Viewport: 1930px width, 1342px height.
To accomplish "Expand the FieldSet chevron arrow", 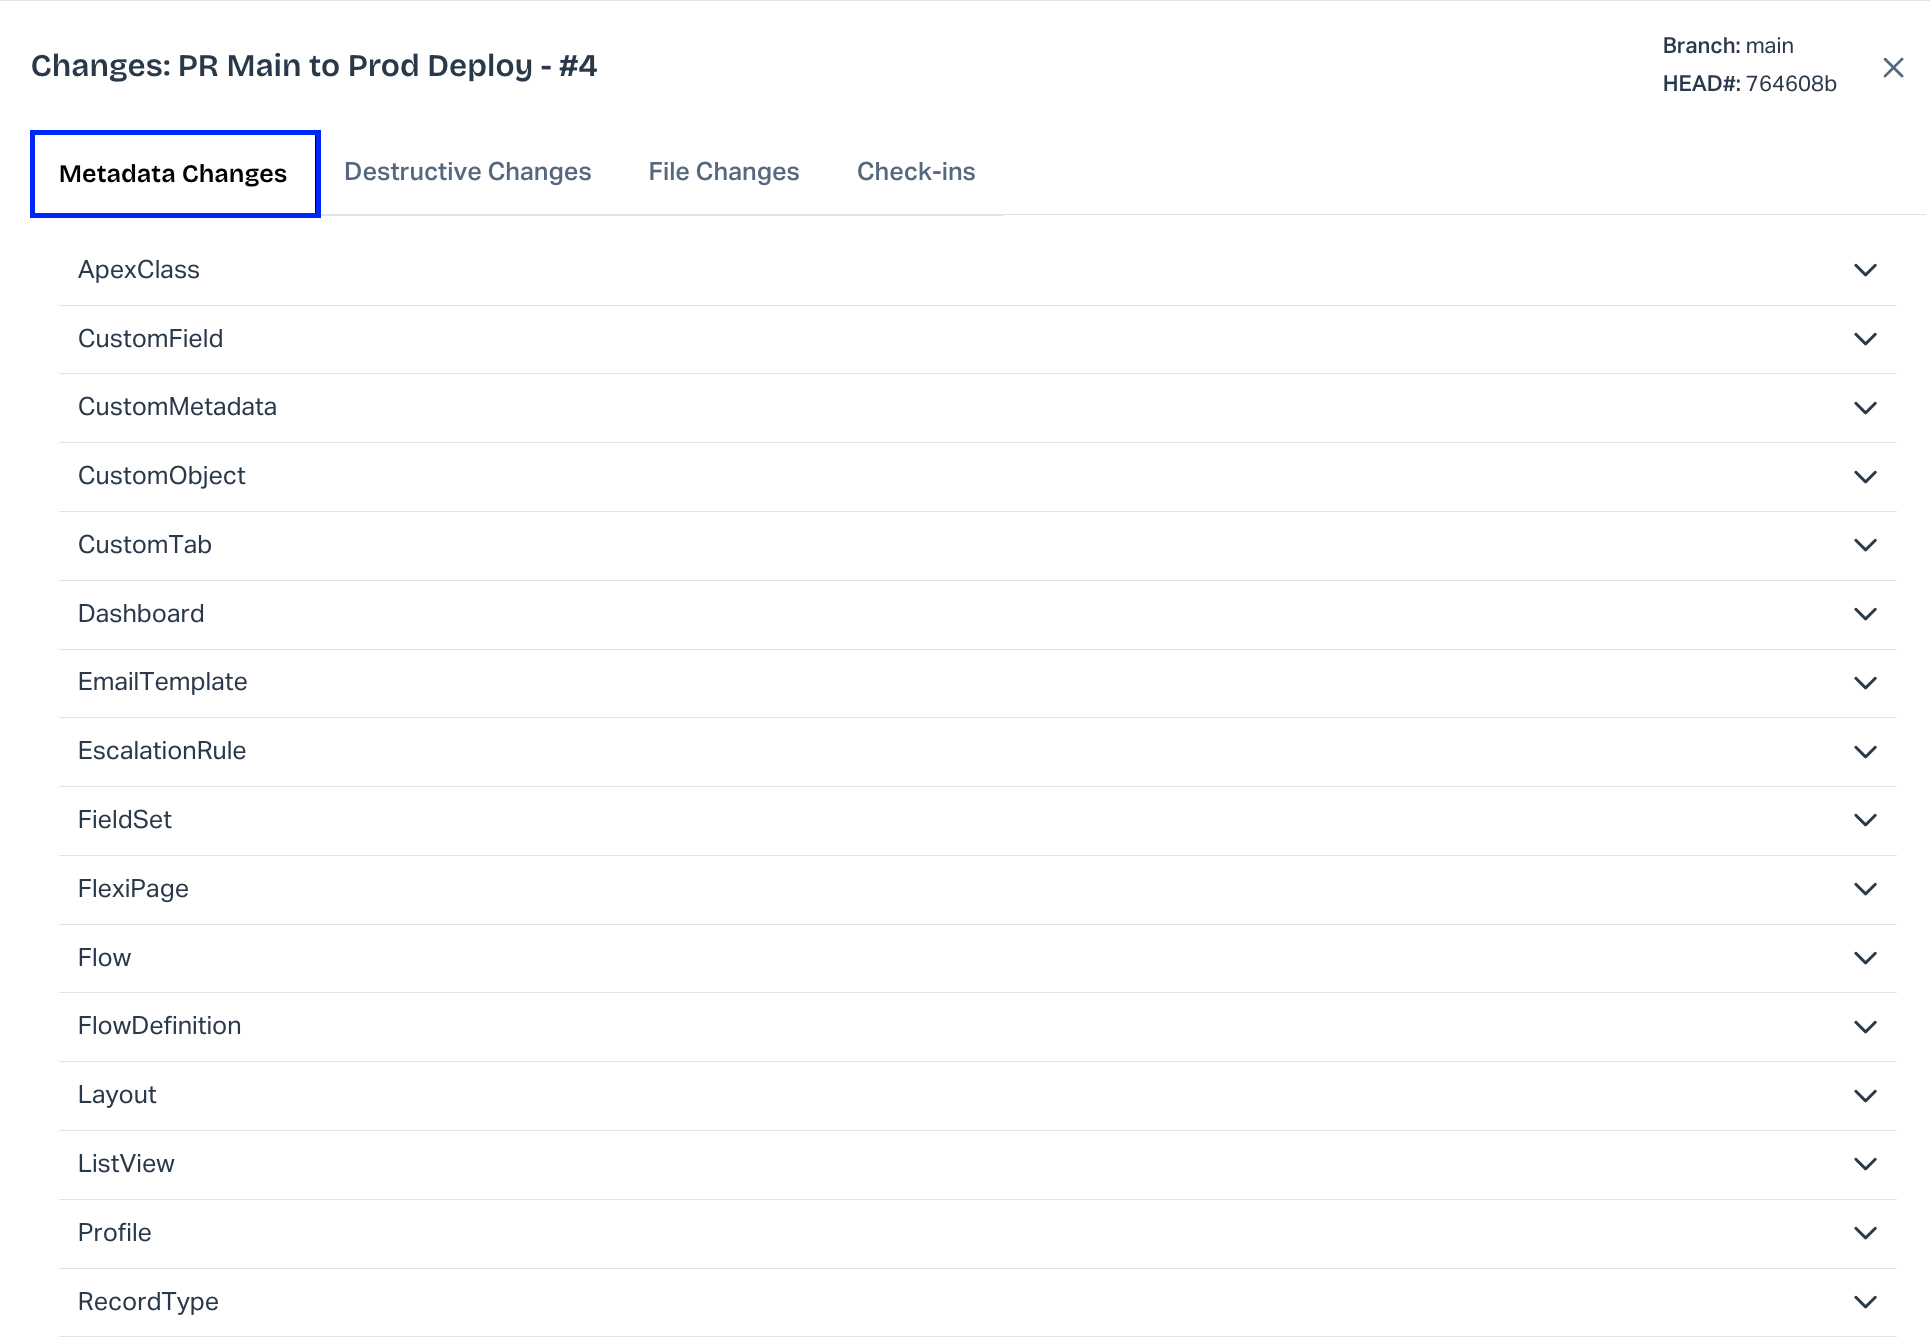I will click(x=1865, y=820).
